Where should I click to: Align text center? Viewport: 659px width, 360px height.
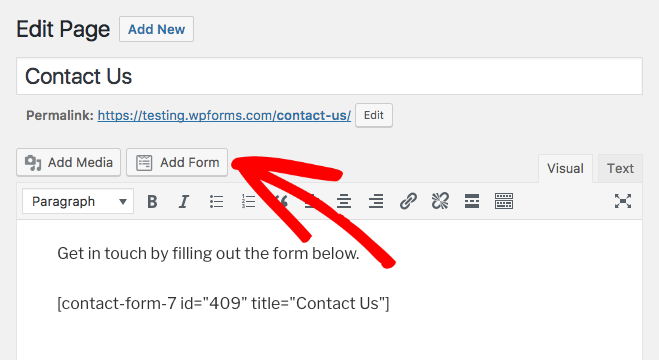(x=344, y=202)
